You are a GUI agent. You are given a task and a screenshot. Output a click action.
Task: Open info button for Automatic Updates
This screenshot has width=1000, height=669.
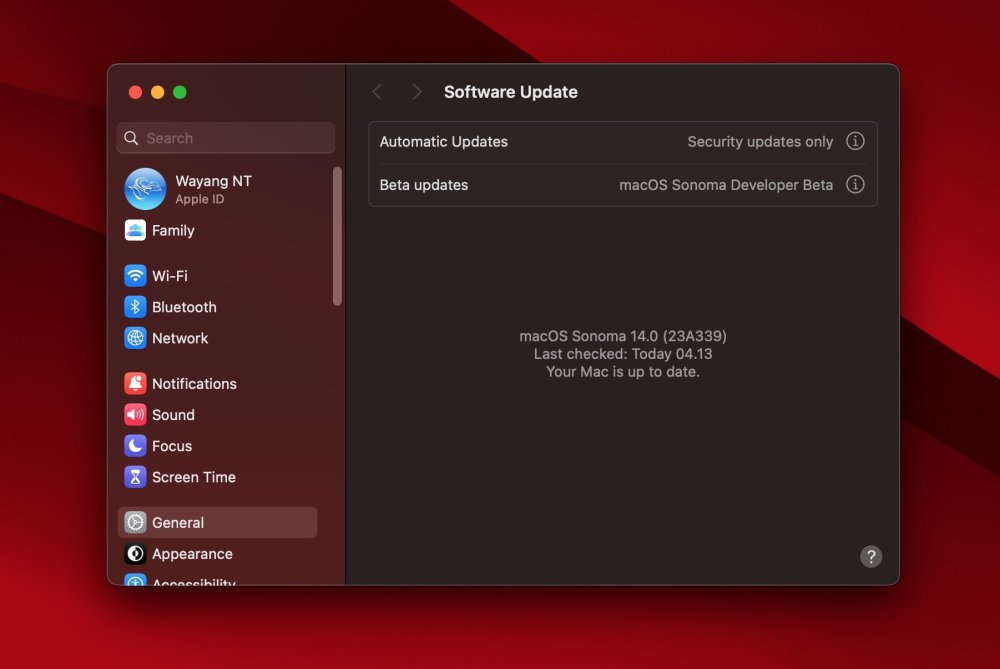[855, 141]
